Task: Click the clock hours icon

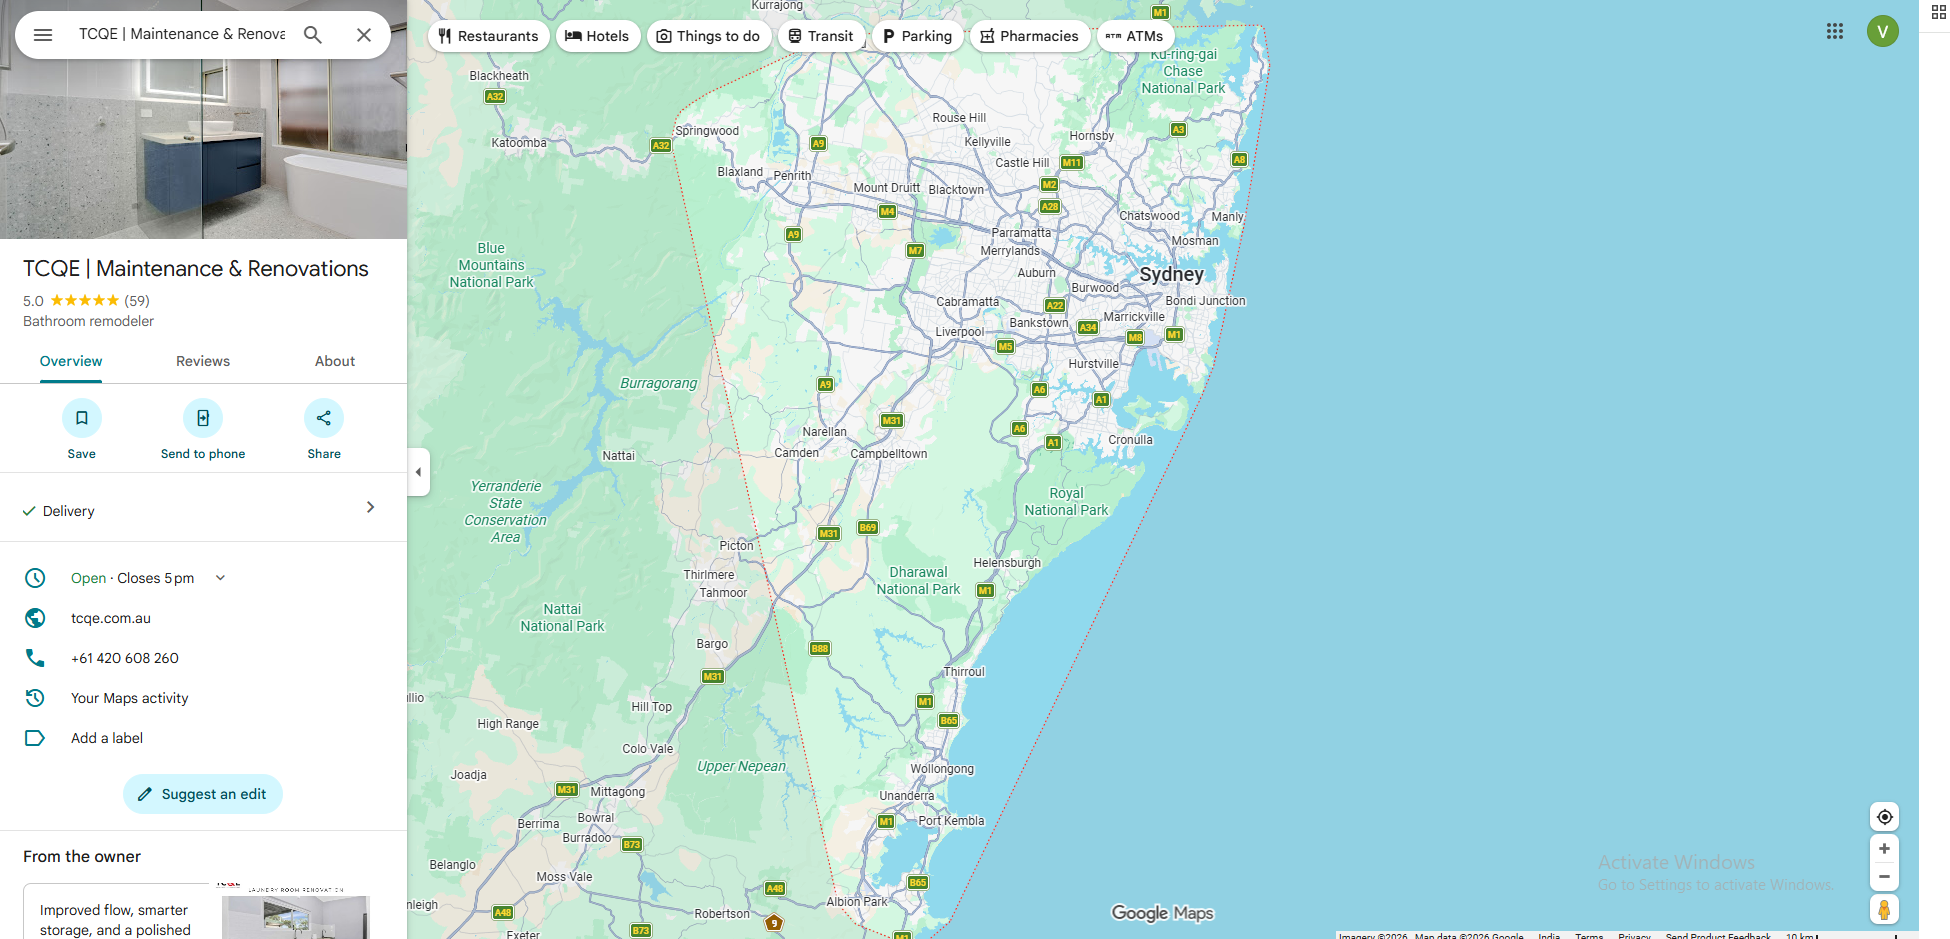Action: (x=35, y=578)
